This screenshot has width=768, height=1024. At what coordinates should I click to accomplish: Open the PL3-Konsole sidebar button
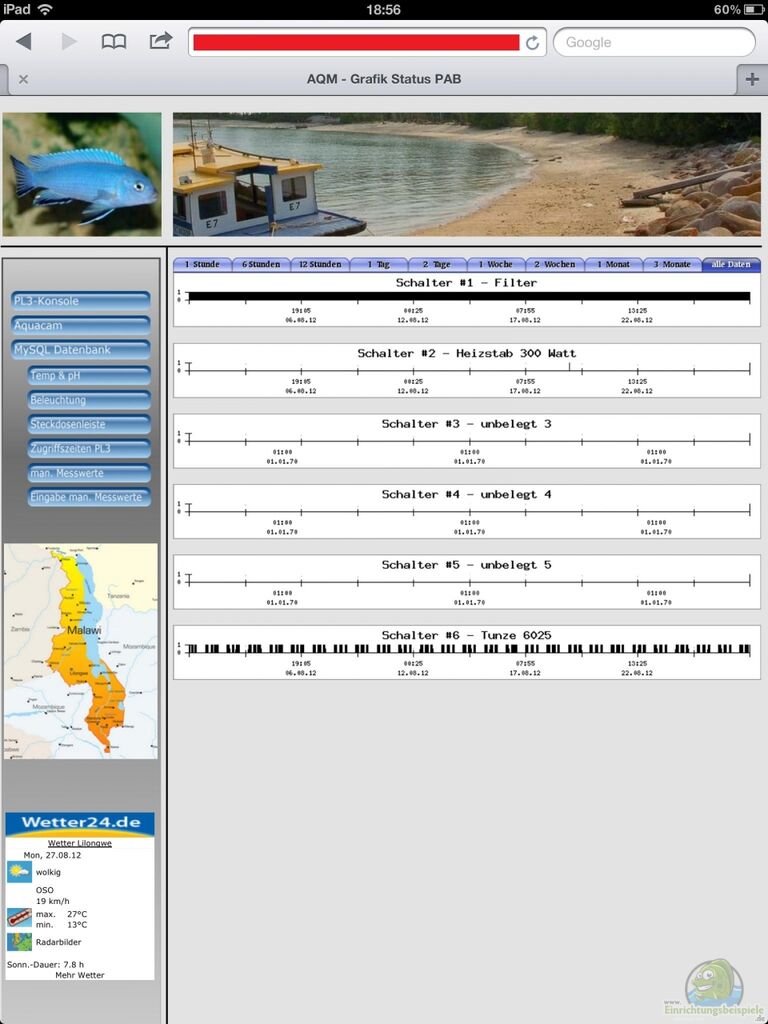pyautogui.click(x=81, y=301)
